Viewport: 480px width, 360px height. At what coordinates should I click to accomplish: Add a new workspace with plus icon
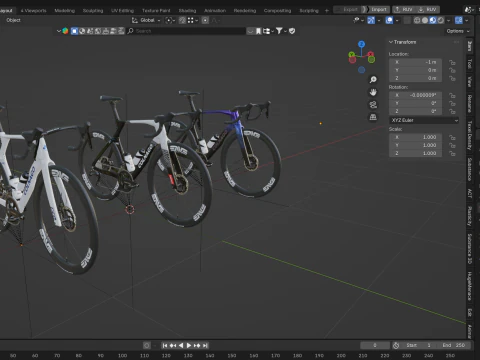point(327,11)
